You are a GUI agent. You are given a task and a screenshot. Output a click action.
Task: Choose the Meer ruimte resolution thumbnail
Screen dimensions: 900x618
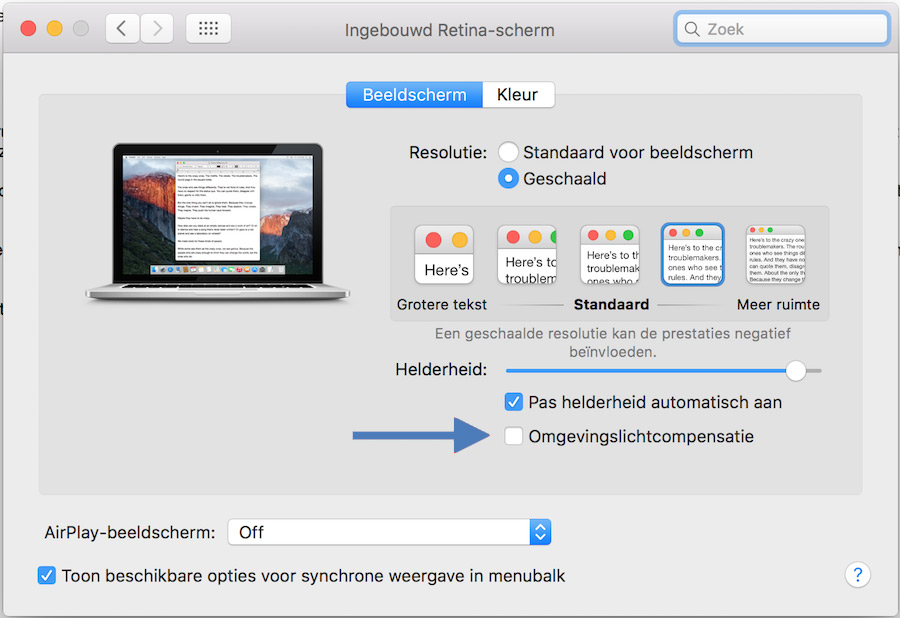(x=776, y=255)
